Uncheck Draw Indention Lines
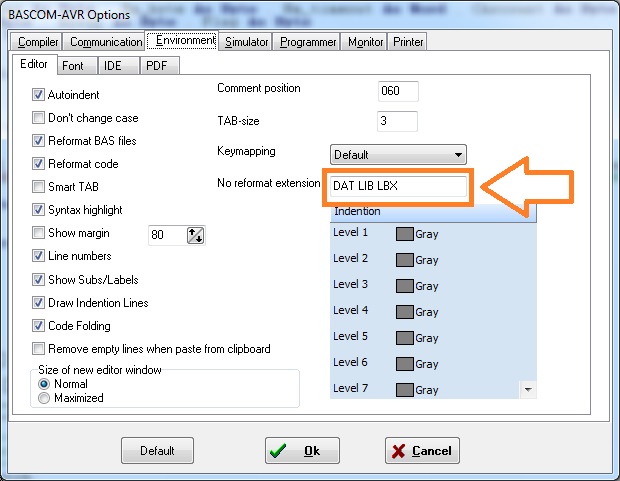 38,303
